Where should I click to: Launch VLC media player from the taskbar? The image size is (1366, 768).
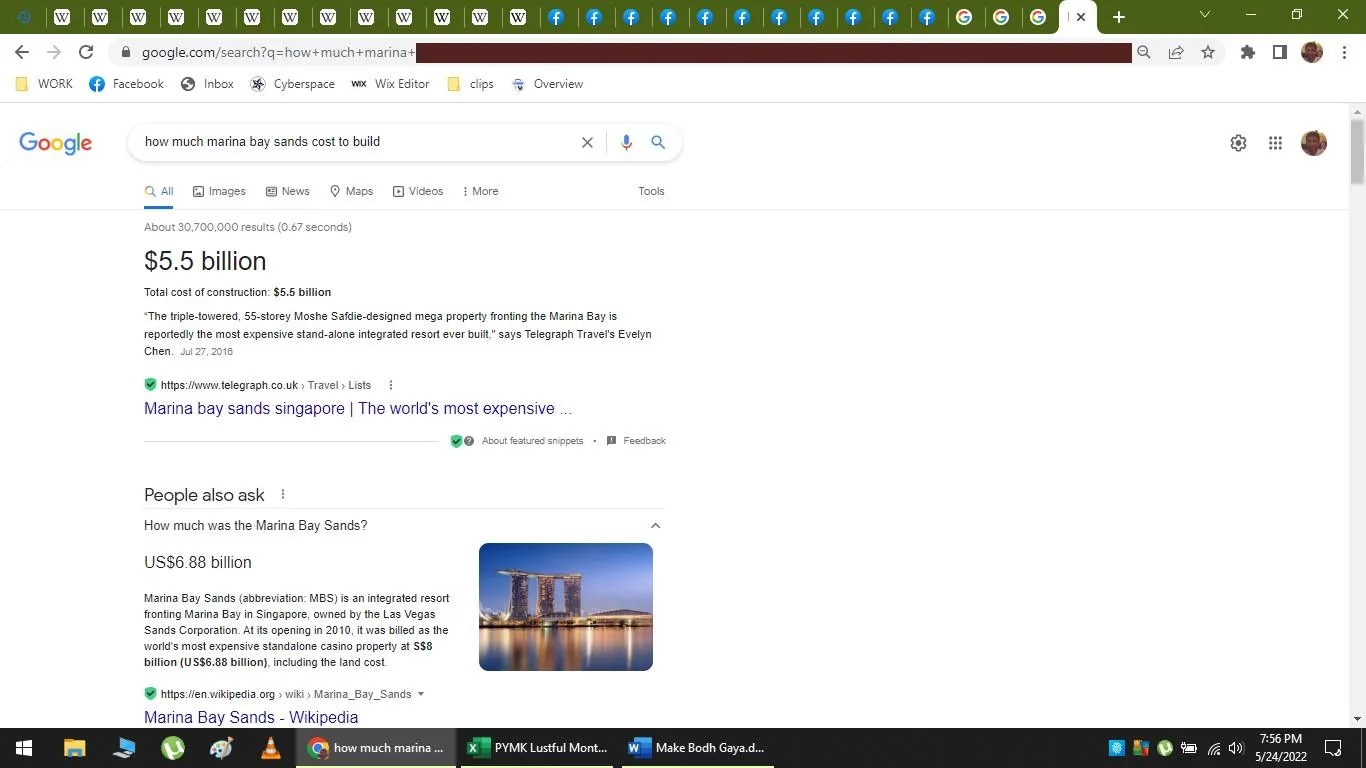[270, 748]
